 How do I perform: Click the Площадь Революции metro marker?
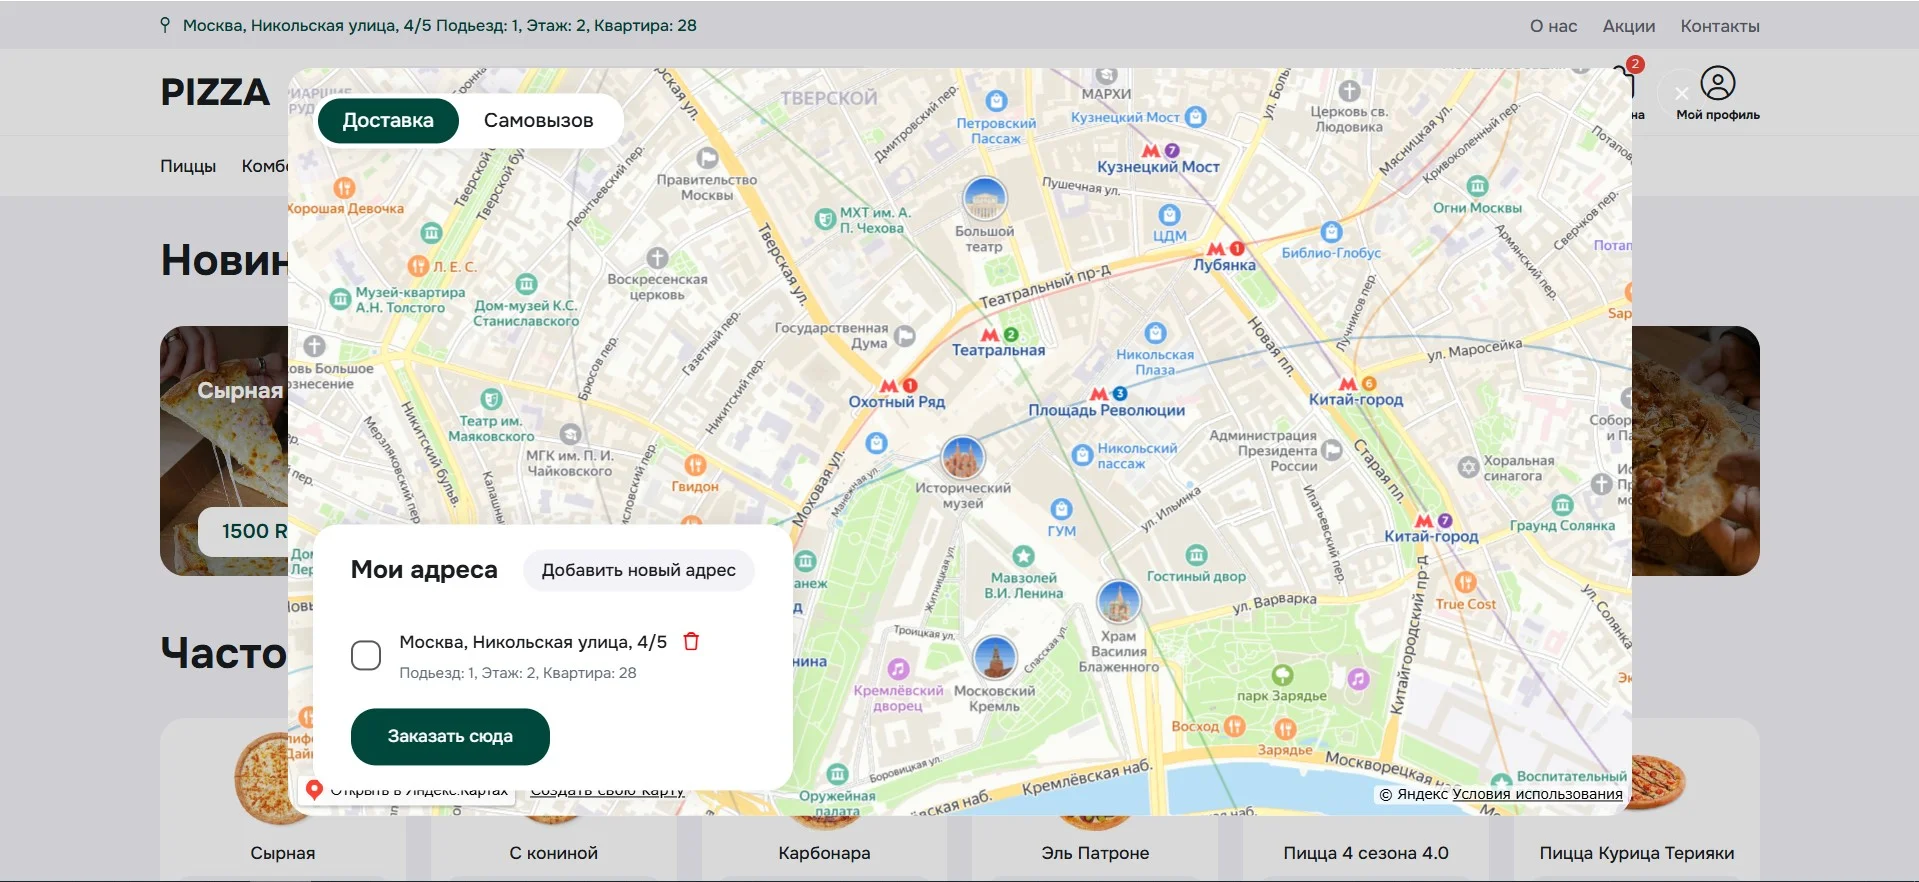1098,394
